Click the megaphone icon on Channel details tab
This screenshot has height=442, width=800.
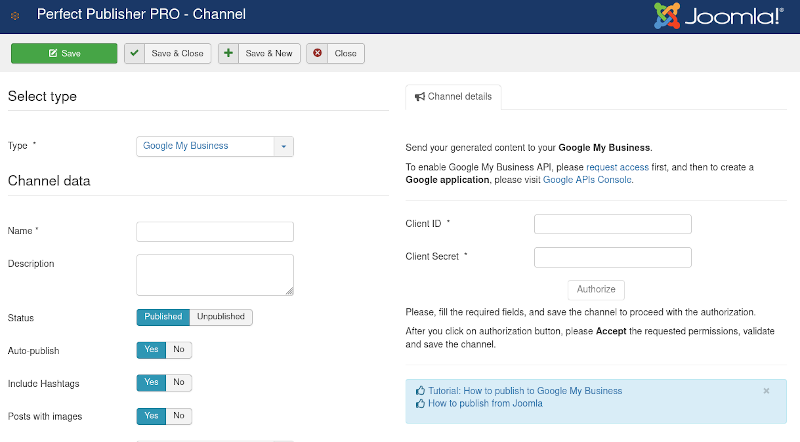tap(419, 96)
